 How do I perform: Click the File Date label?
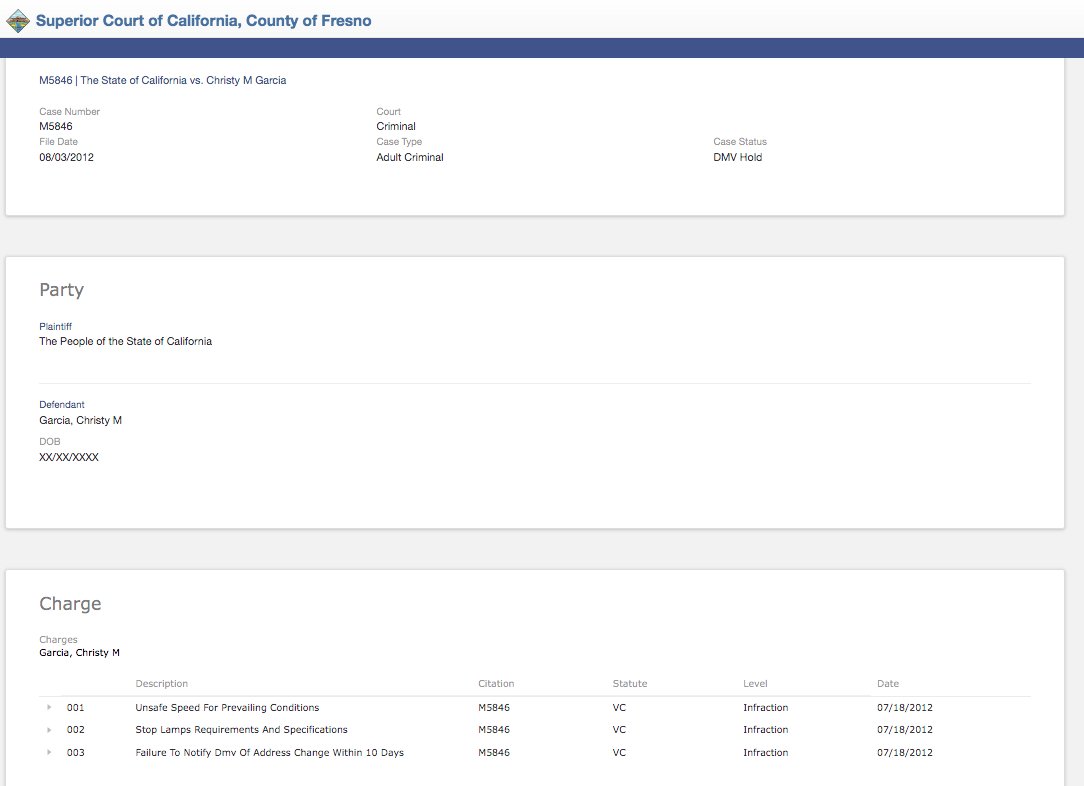(59, 142)
